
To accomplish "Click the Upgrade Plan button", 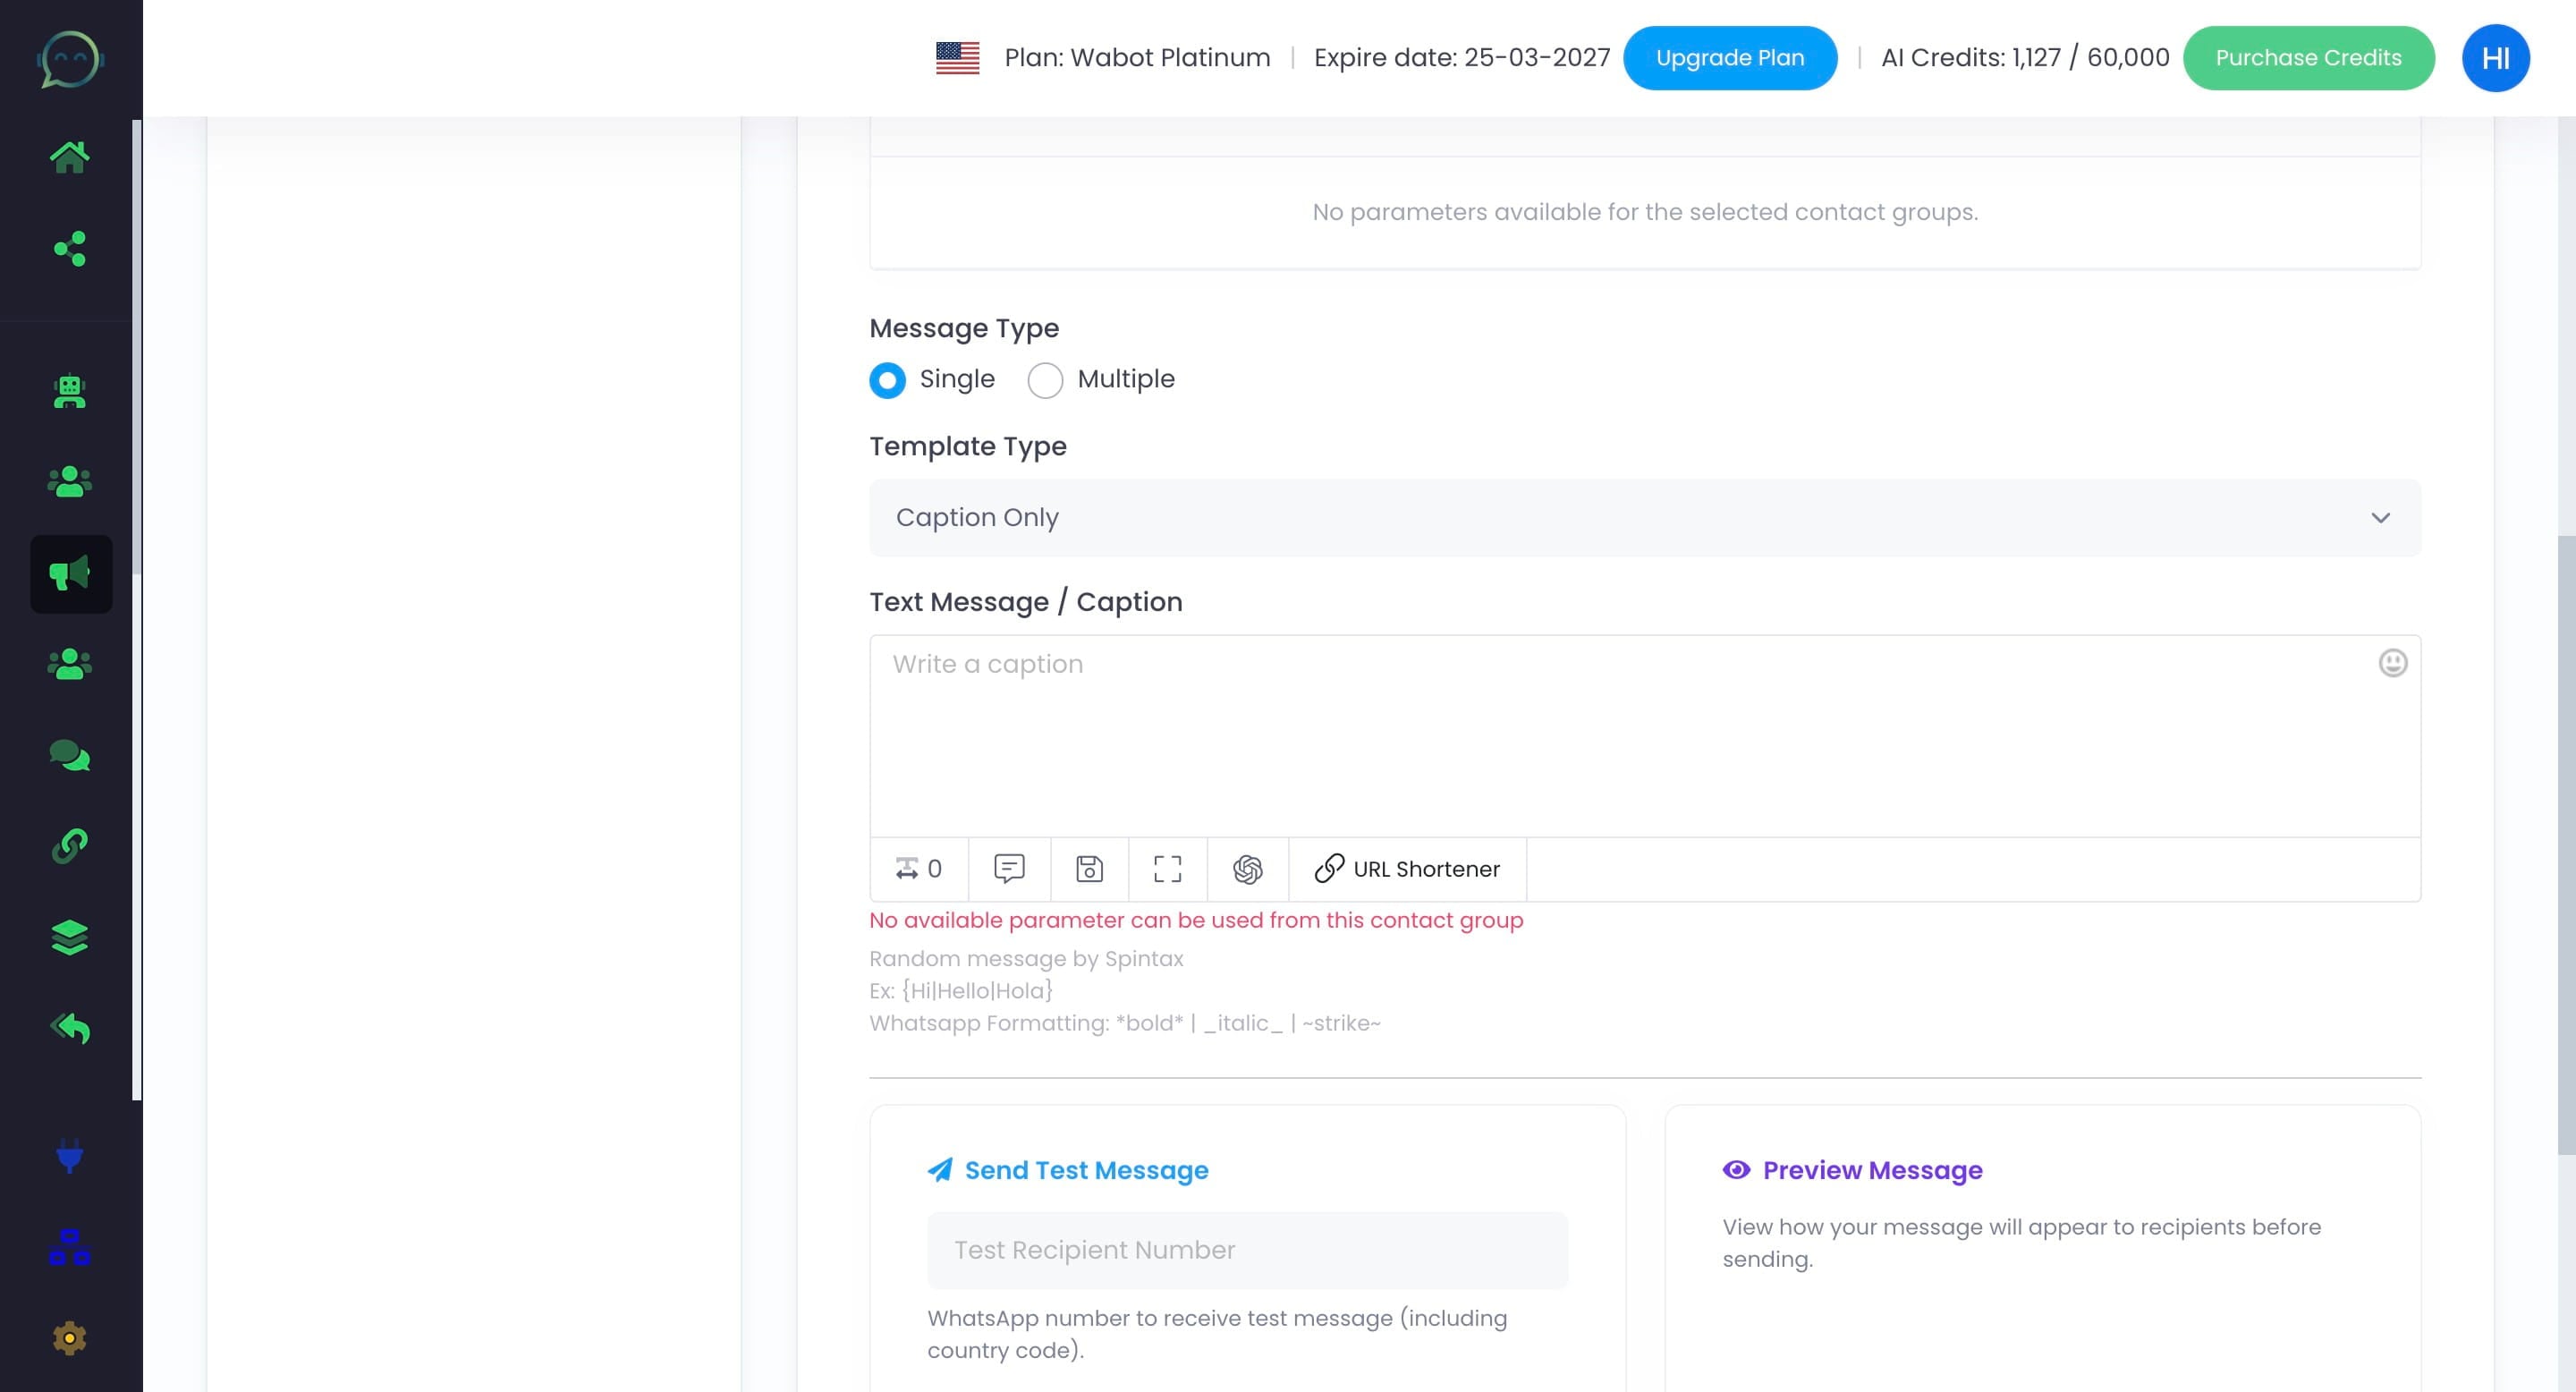I will tap(1729, 58).
